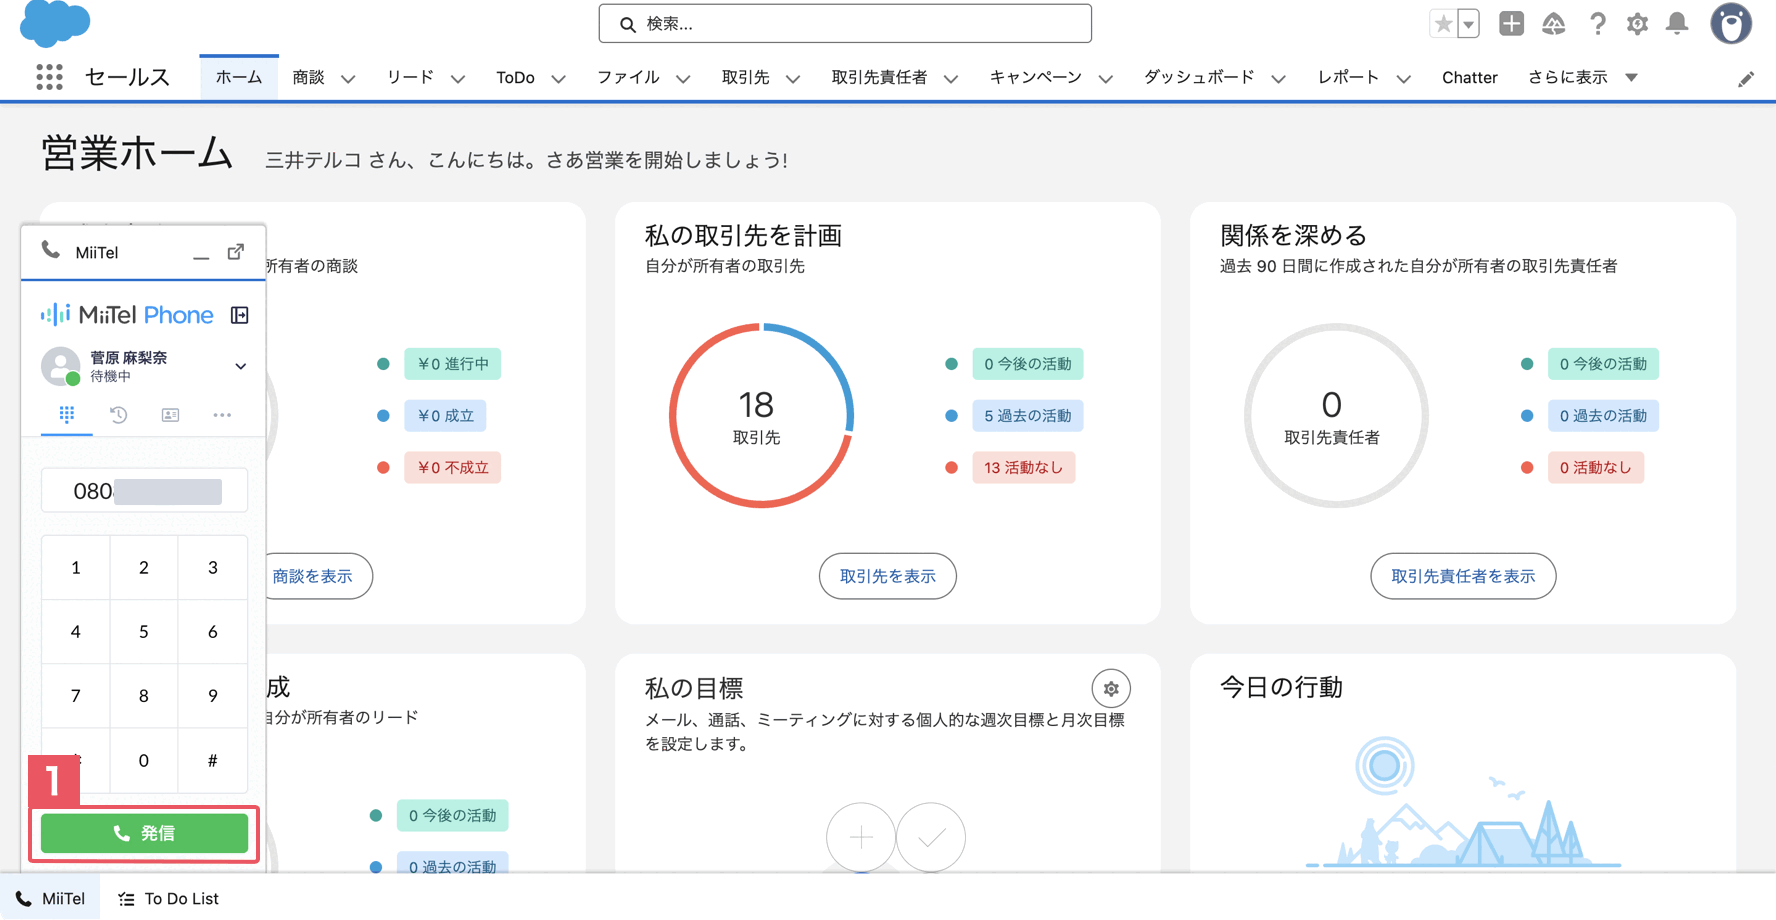The width and height of the screenshot is (1776, 920).
Task: Click the favorites star icon
Action: click(x=1443, y=23)
